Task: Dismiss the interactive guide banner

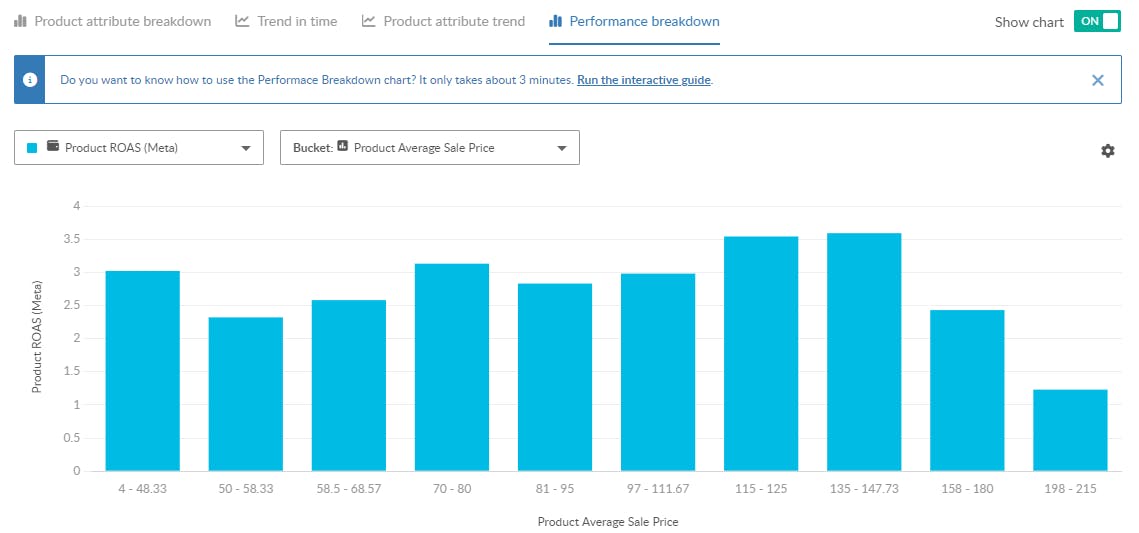Action: [x=1098, y=80]
